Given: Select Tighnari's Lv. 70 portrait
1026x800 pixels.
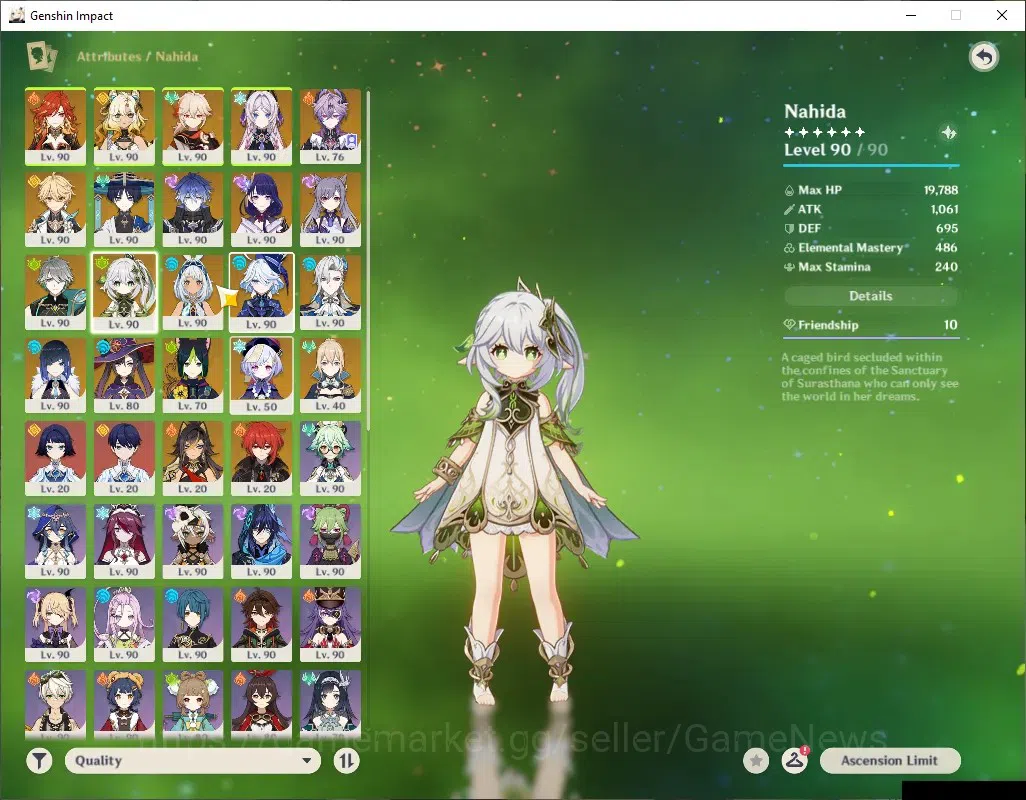Looking at the screenshot, I should [x=192, y=375].
